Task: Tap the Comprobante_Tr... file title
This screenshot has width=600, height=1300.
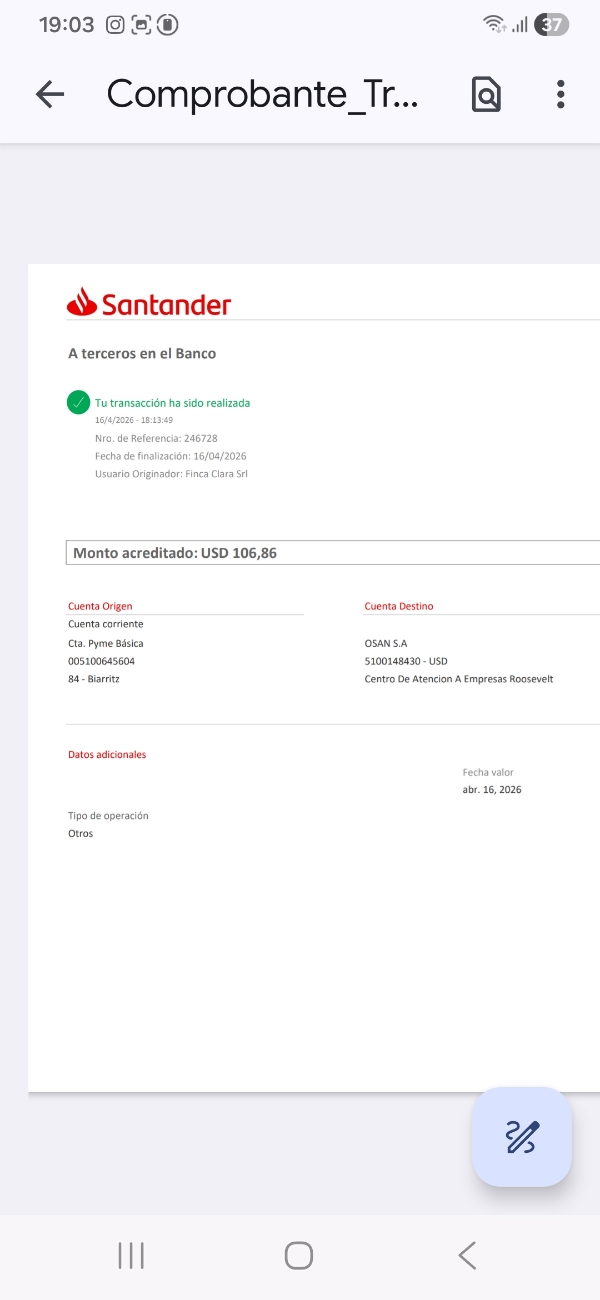Action: [x=263, y=94]
